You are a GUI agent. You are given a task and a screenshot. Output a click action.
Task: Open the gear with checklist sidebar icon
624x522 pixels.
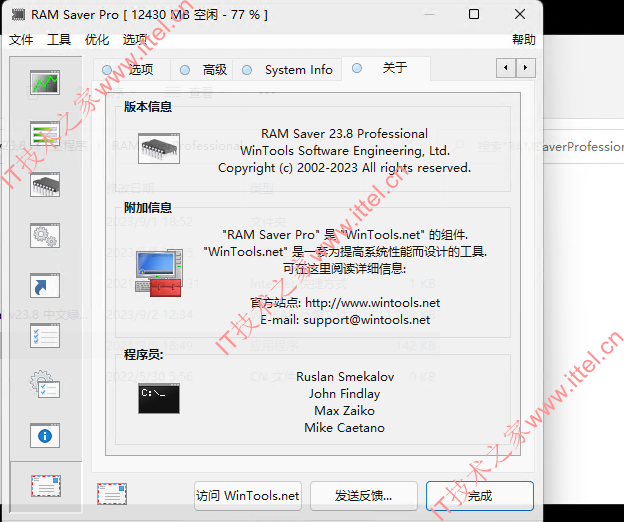45,385
